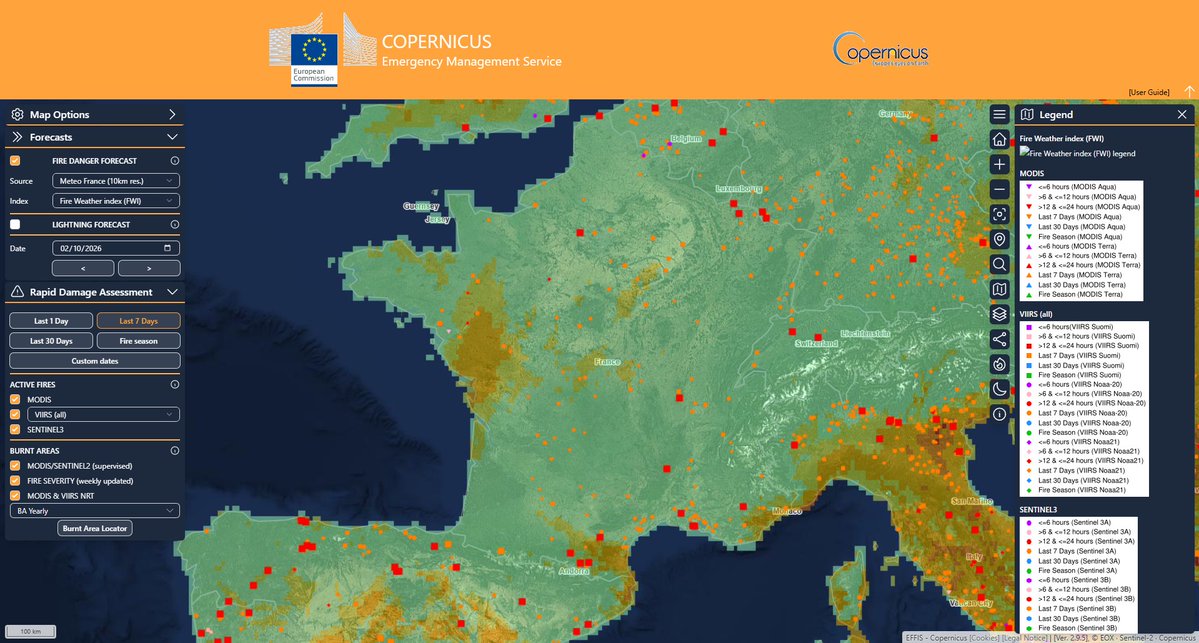
Task: Close the Legend panel
Action: coord(1181,115)
